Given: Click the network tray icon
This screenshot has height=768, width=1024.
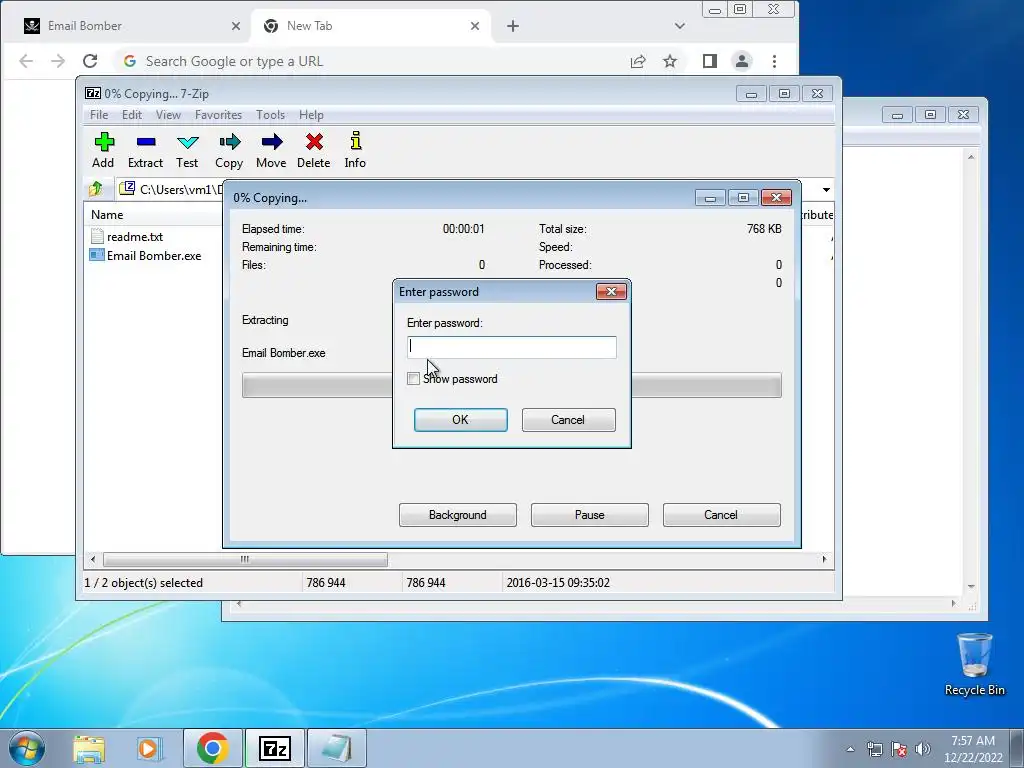Looking at the screenshot, I should point(874,749).
